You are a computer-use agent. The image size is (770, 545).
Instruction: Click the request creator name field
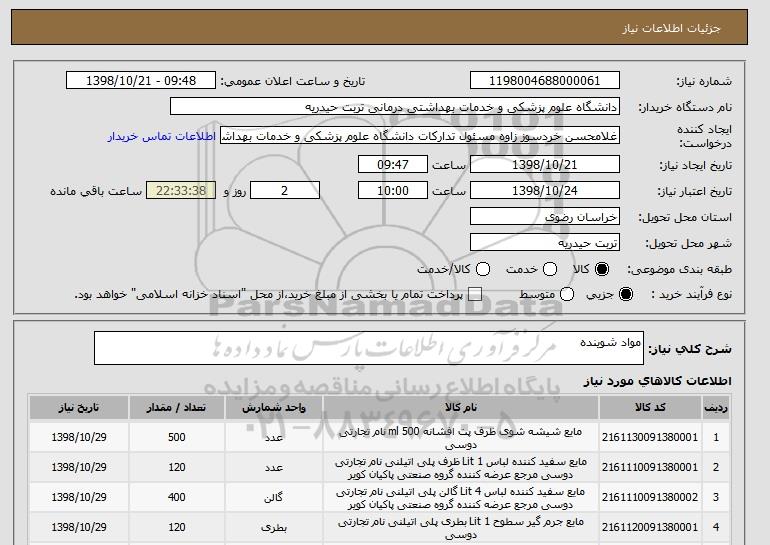420,136
